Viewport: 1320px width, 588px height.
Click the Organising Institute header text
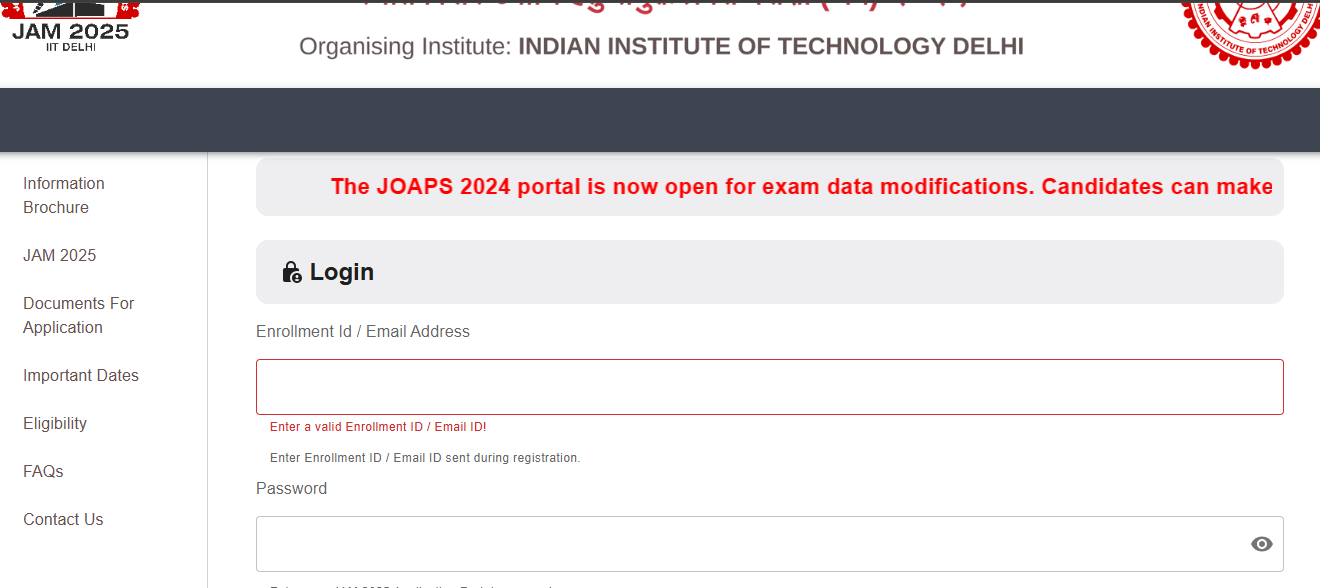[660, 46]
